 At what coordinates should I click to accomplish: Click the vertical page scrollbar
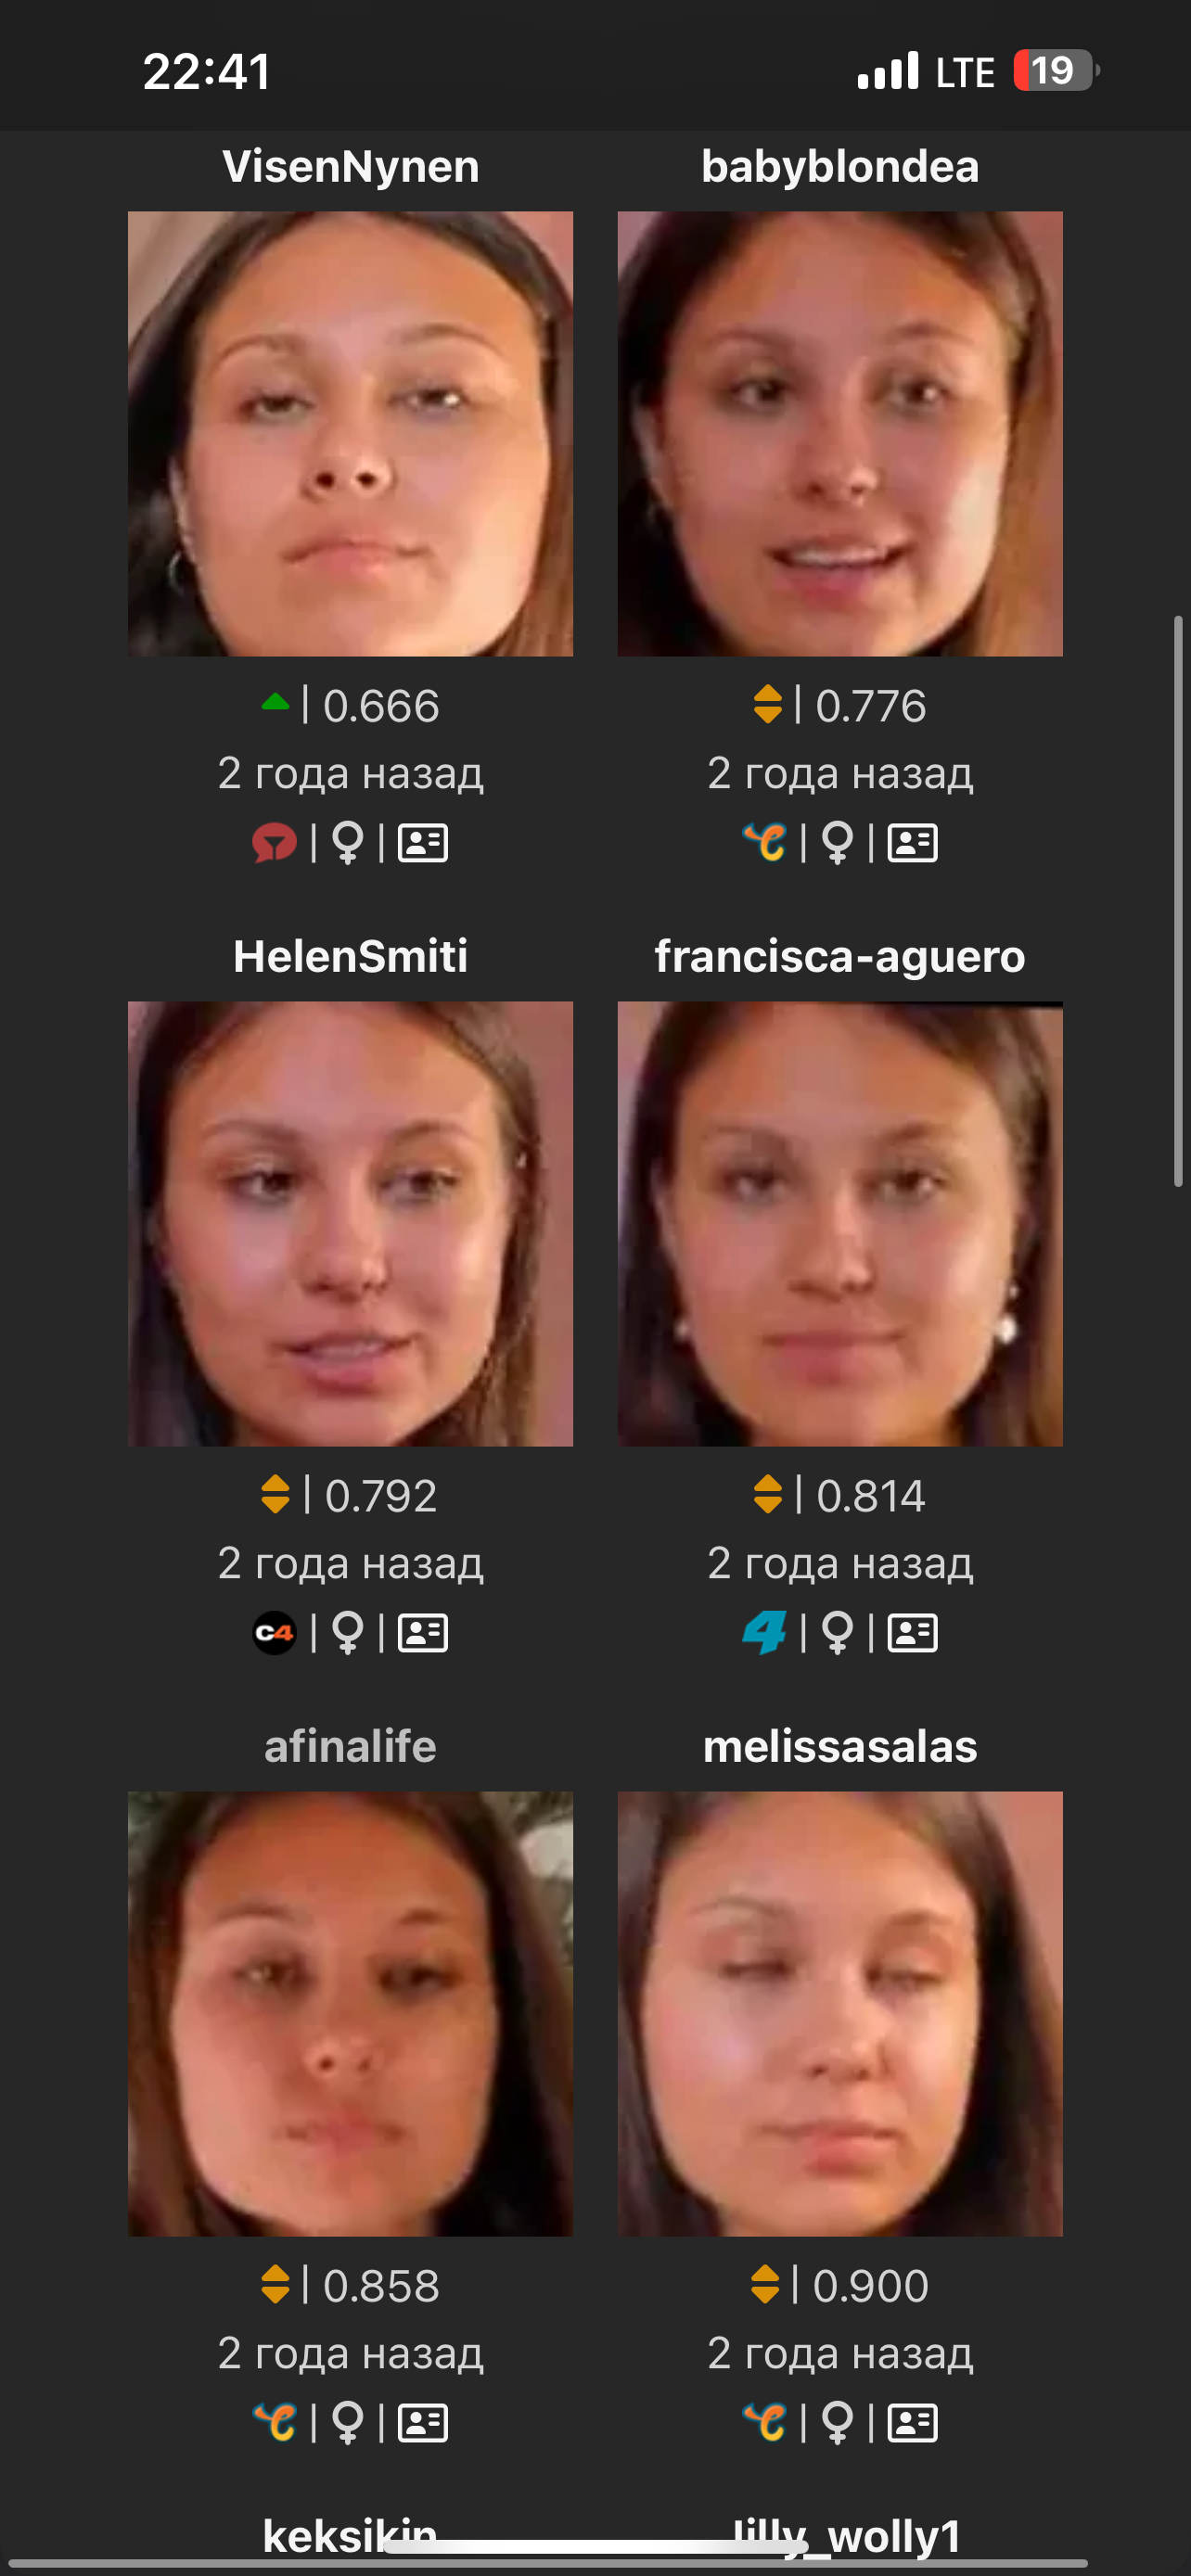[1178, 901]
